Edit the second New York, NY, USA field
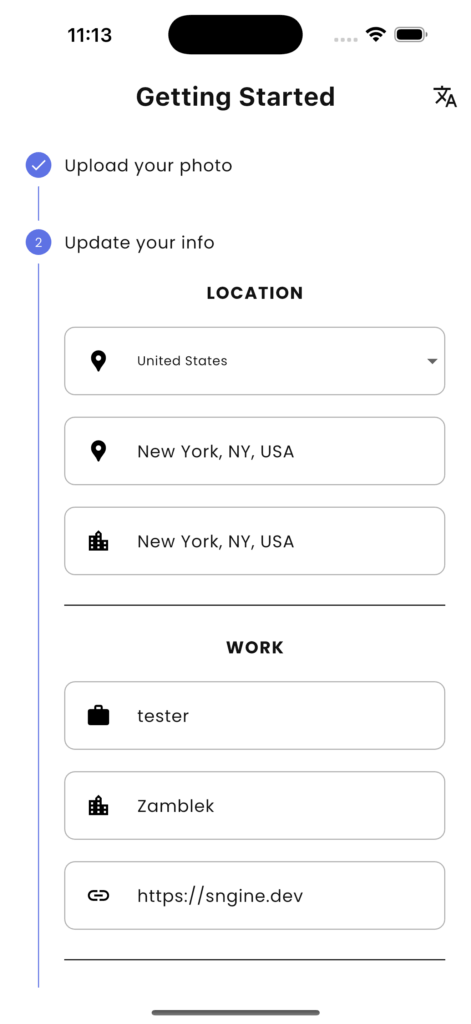The height and width of the screenshot is (1024, 471). (255, 541)
